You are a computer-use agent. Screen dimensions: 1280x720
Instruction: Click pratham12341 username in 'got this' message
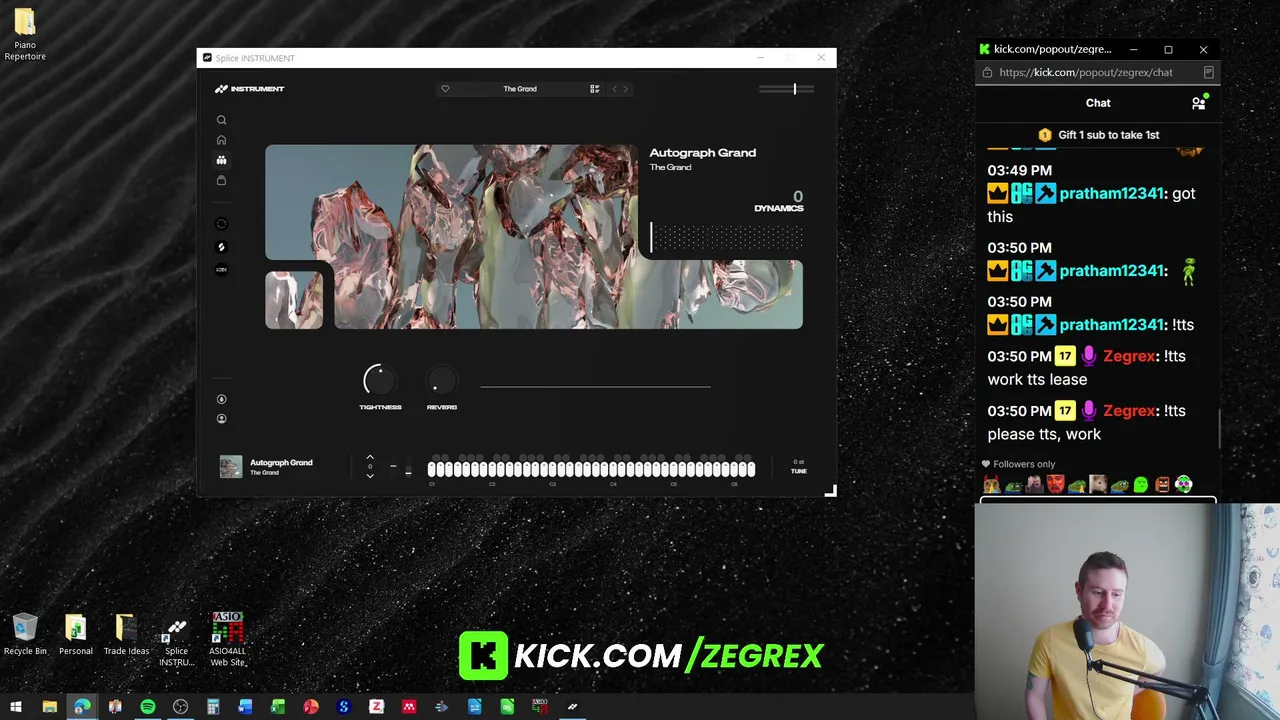pyautogui.click(x=1112, y=194)
